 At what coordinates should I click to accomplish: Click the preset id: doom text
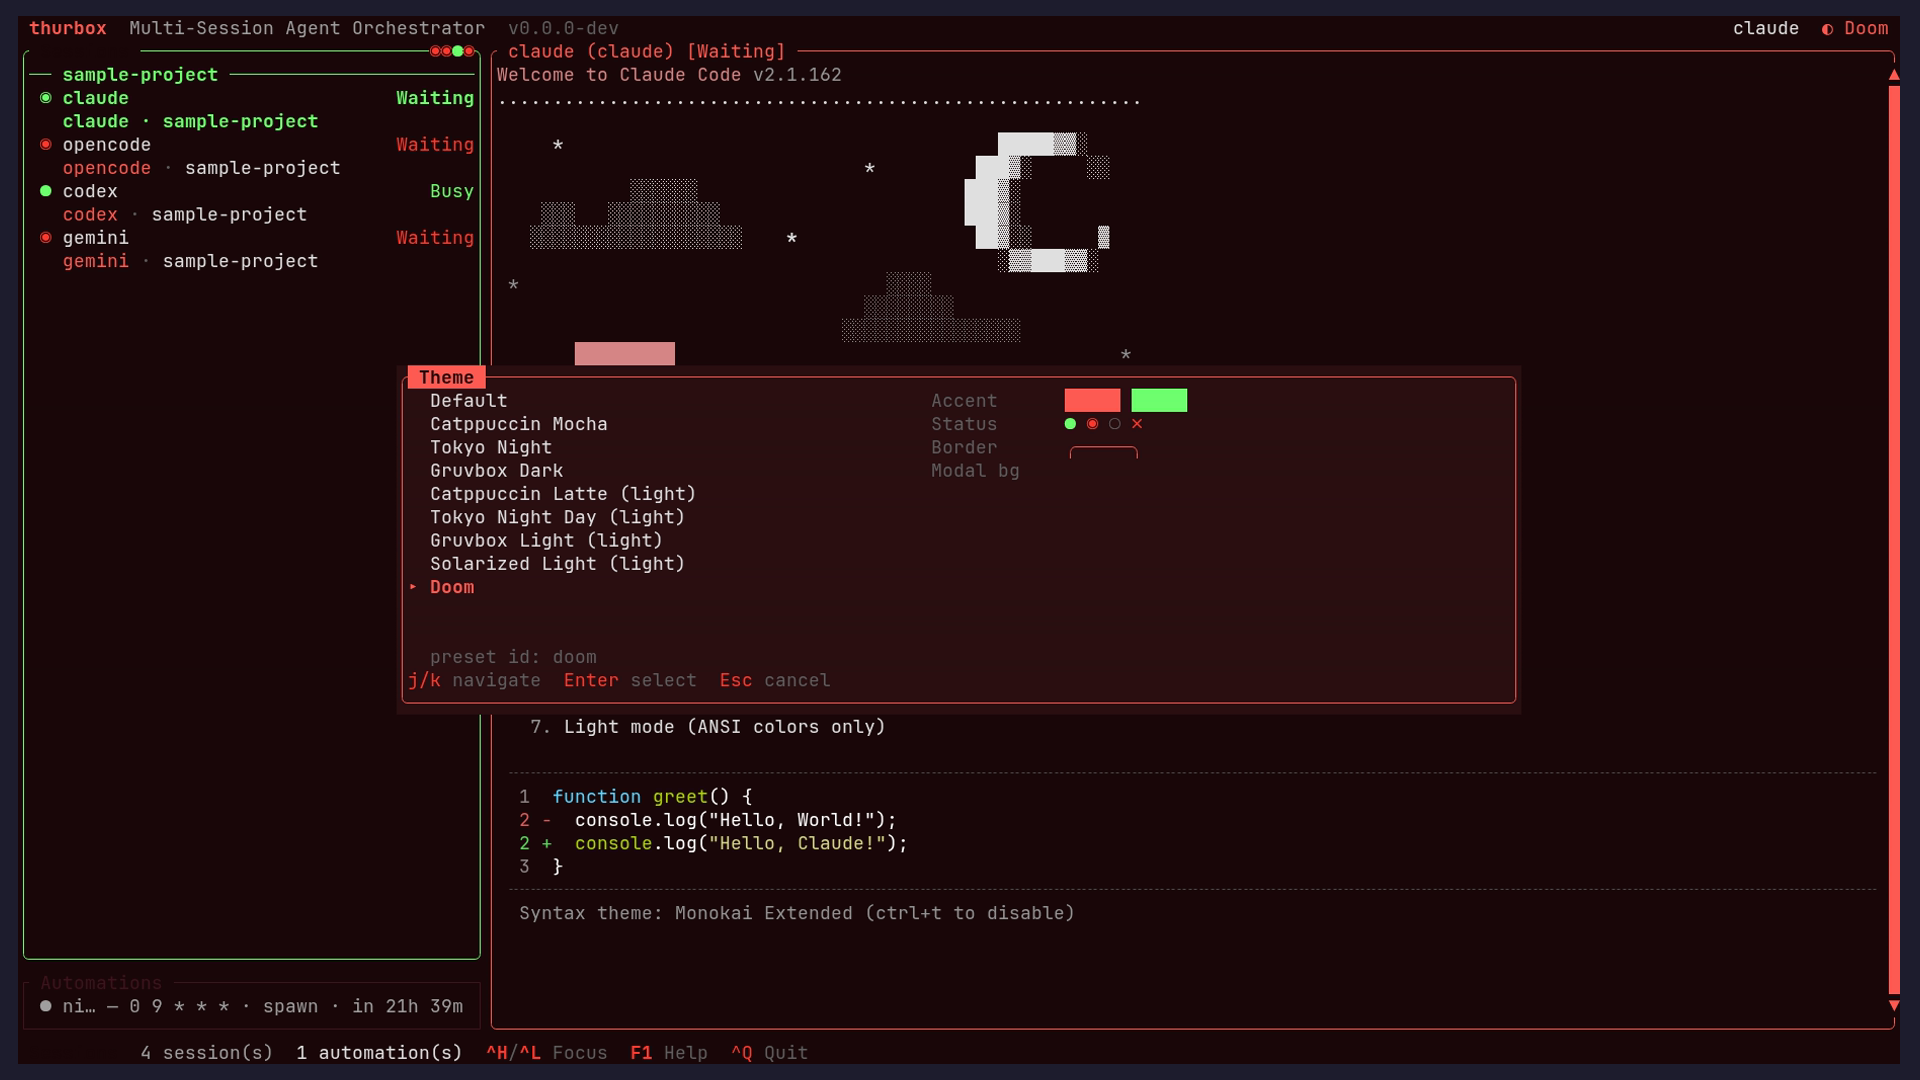click(x=513, y=657)
